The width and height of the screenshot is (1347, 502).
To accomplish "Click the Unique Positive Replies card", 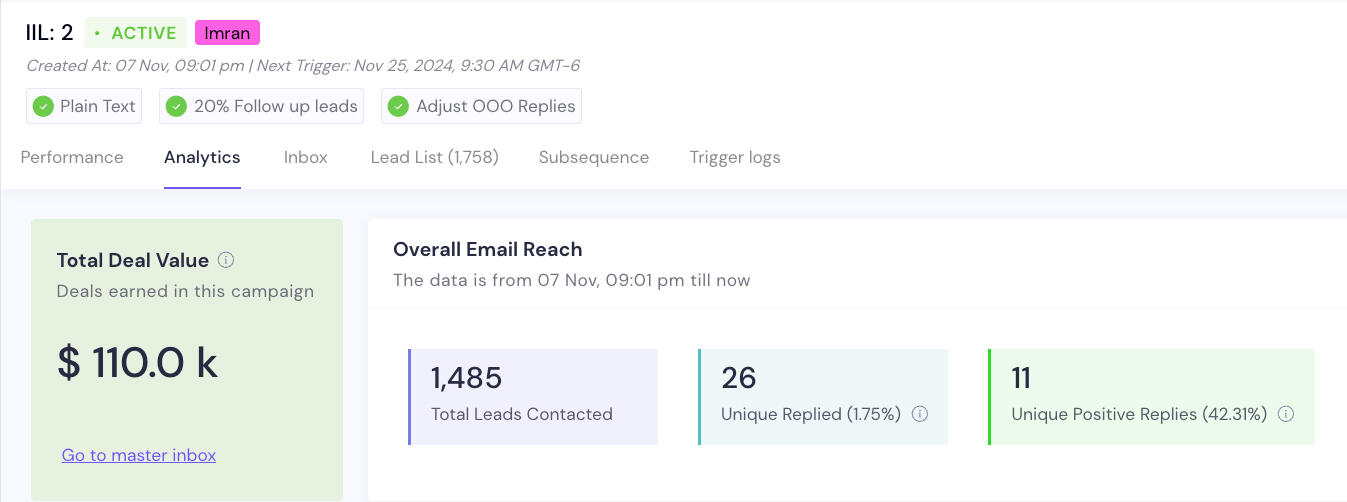I will (1150, 396).
